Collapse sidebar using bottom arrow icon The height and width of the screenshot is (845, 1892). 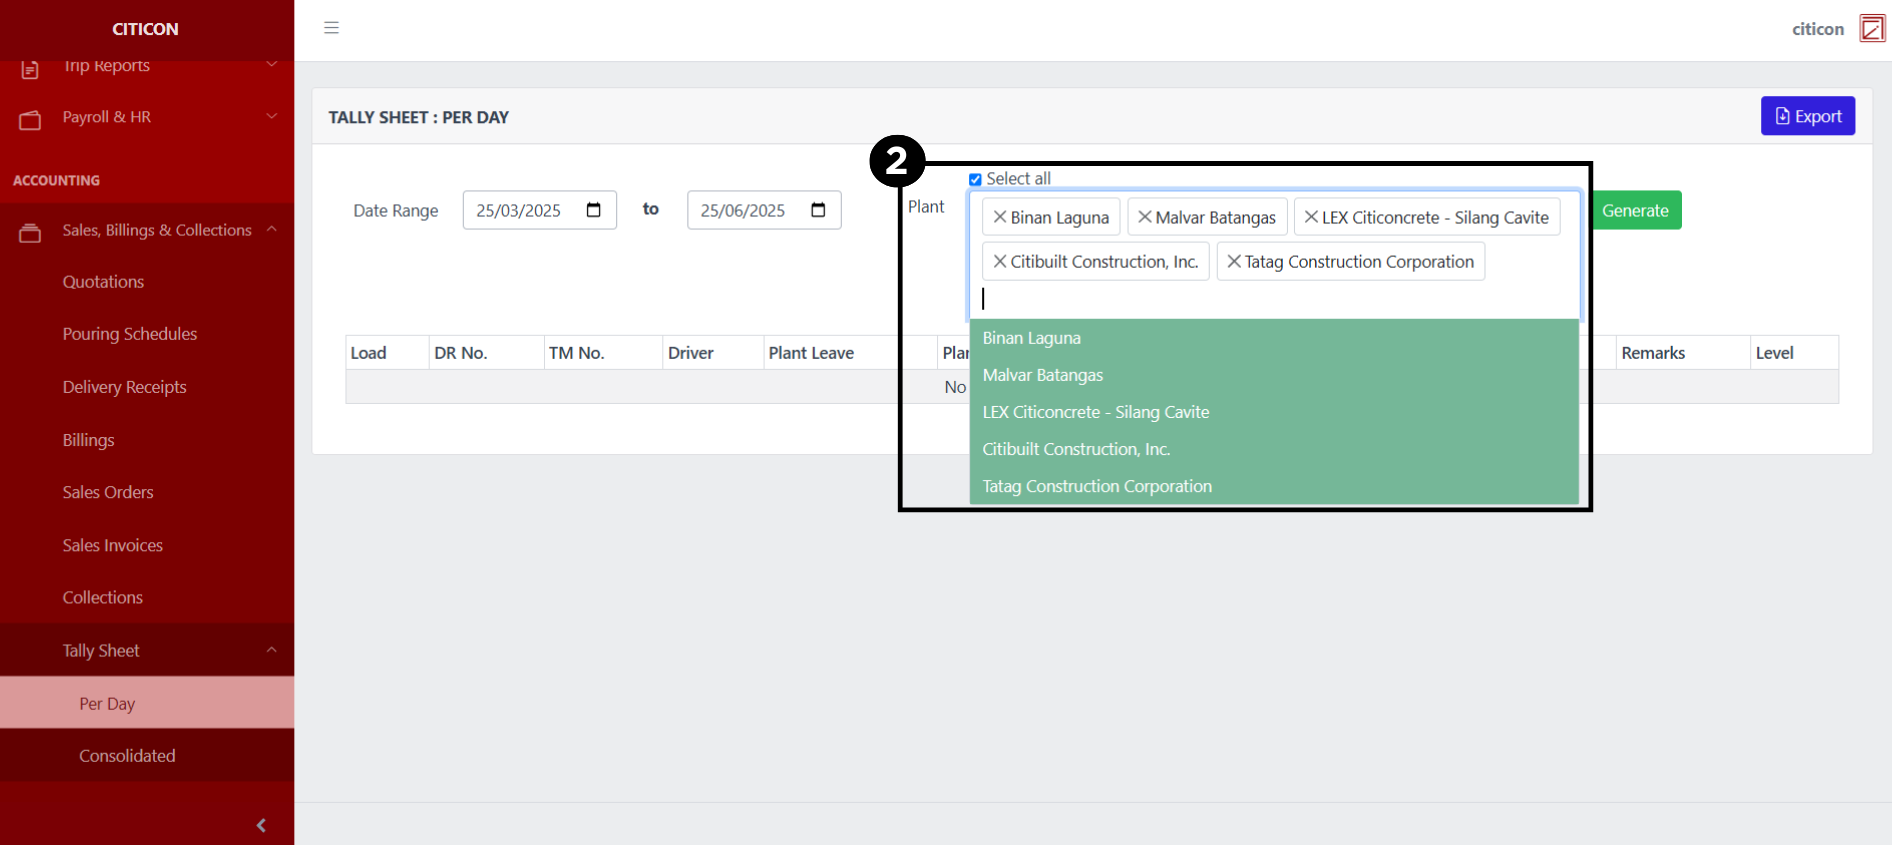tap(261, 825)
